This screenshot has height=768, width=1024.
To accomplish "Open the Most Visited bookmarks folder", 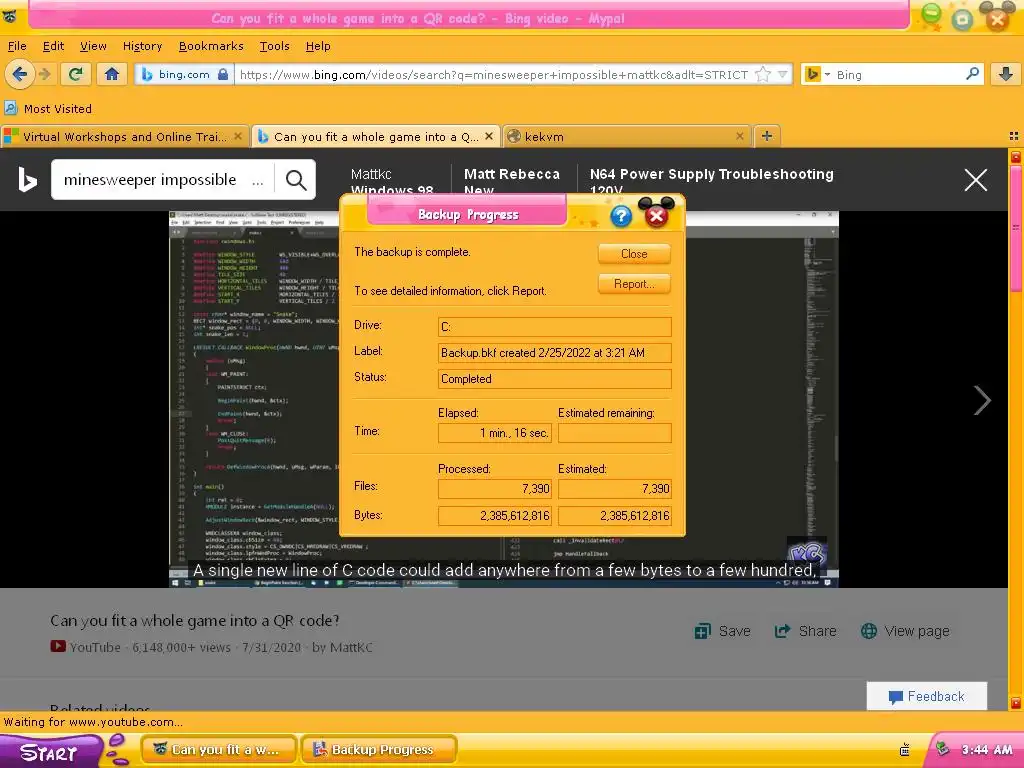I will pyautogui.click(x=48, y=108).
